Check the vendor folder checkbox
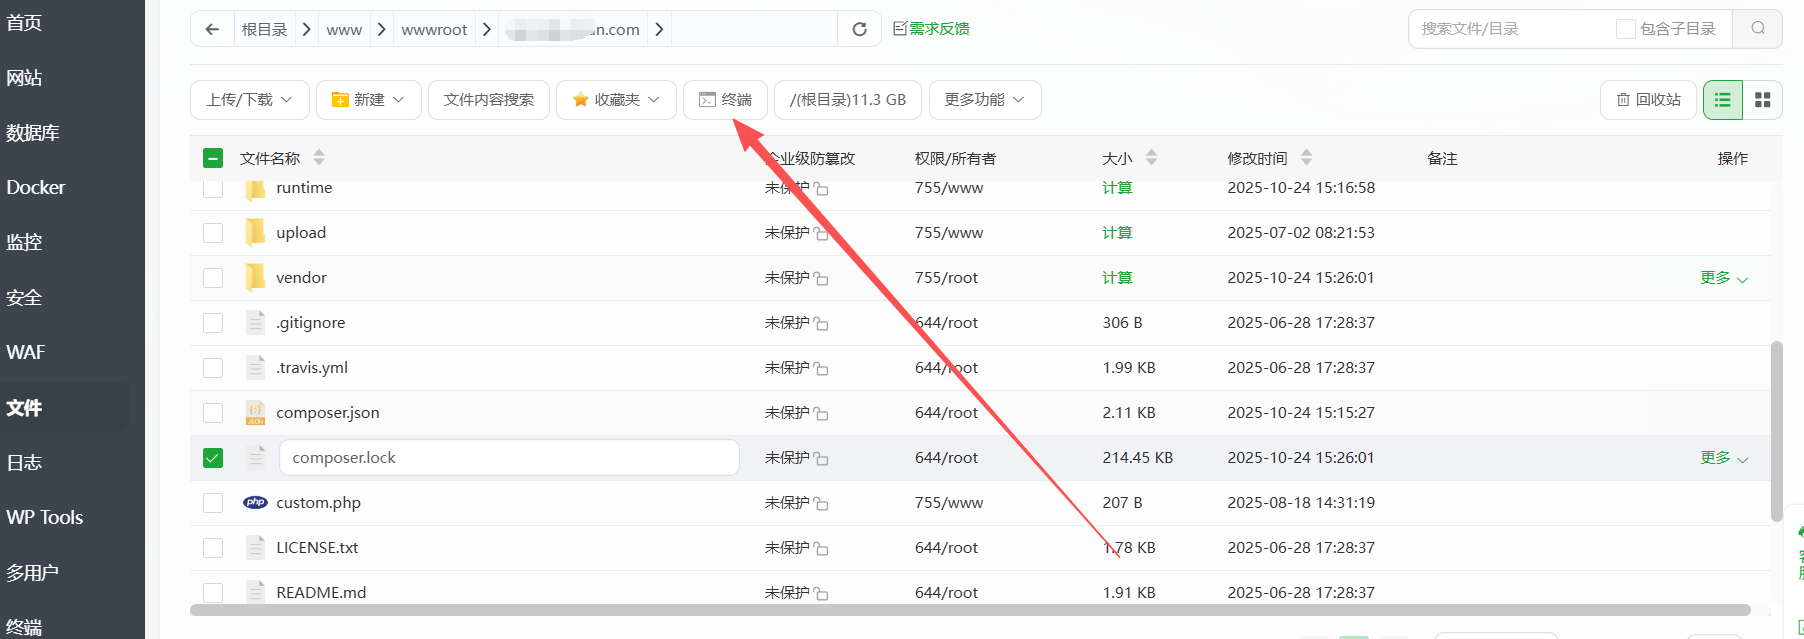 point(213,277)
